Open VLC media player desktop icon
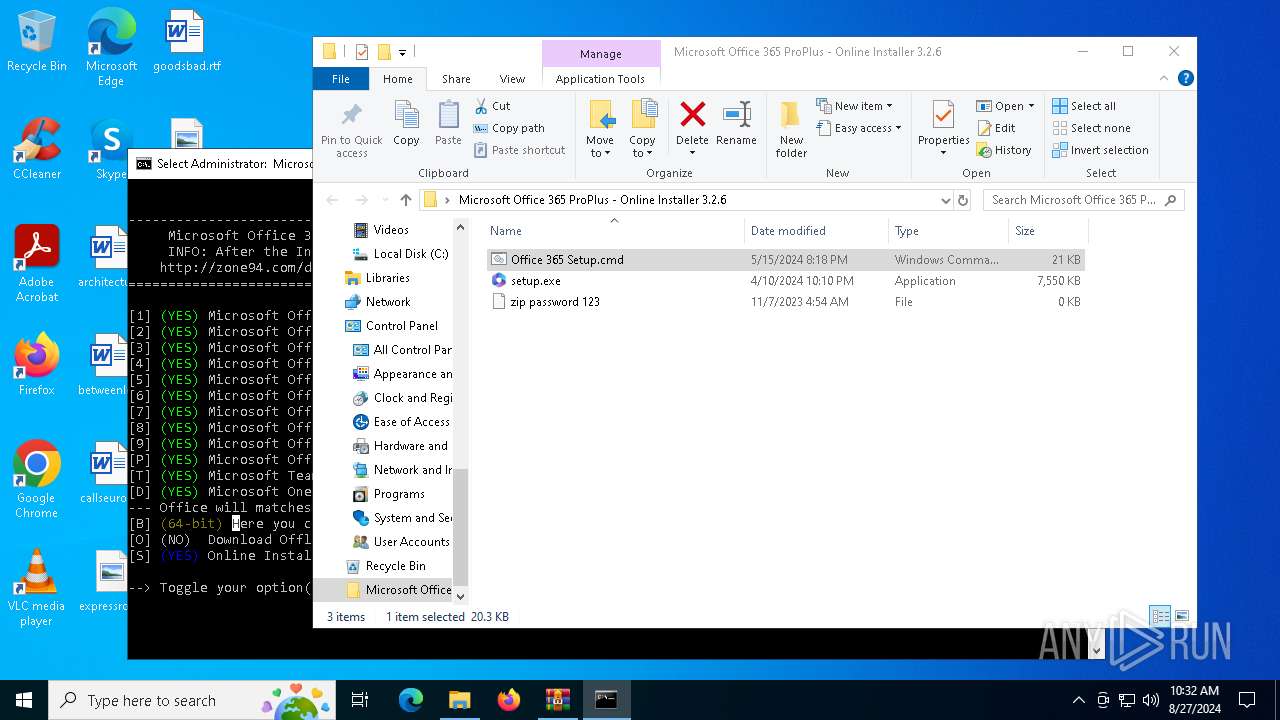This screenshot has width=1280, height=720. point(37,588)
